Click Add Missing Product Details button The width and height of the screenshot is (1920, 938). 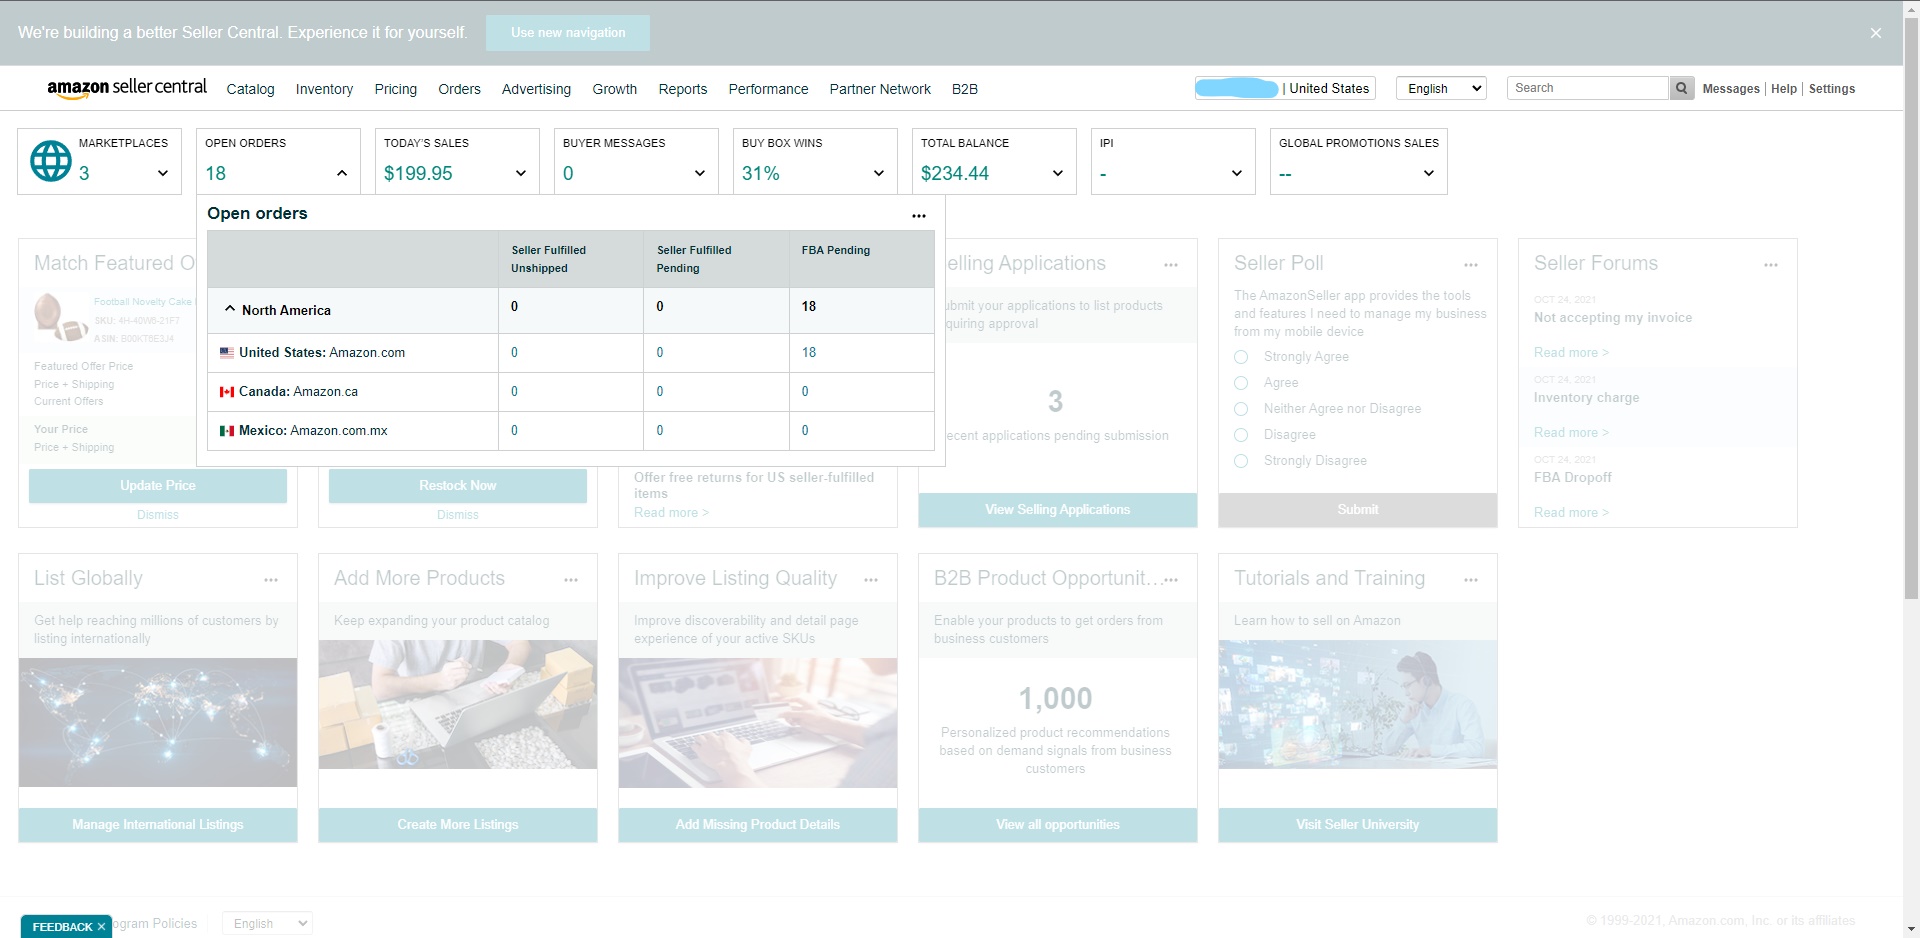pyautogui.click(x=758, y=825)
